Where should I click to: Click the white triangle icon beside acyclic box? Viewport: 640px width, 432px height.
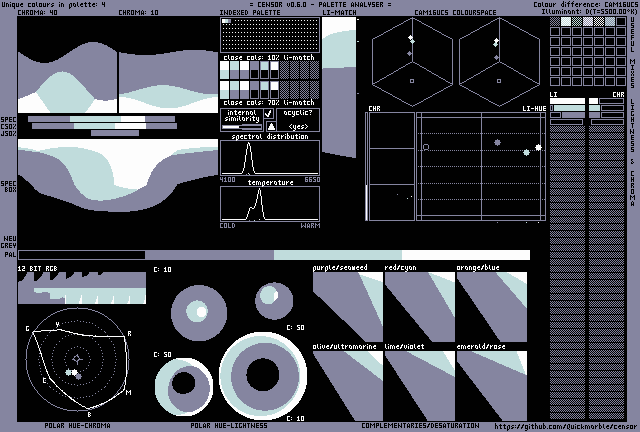pyautogui.click(x=271, y=126)
